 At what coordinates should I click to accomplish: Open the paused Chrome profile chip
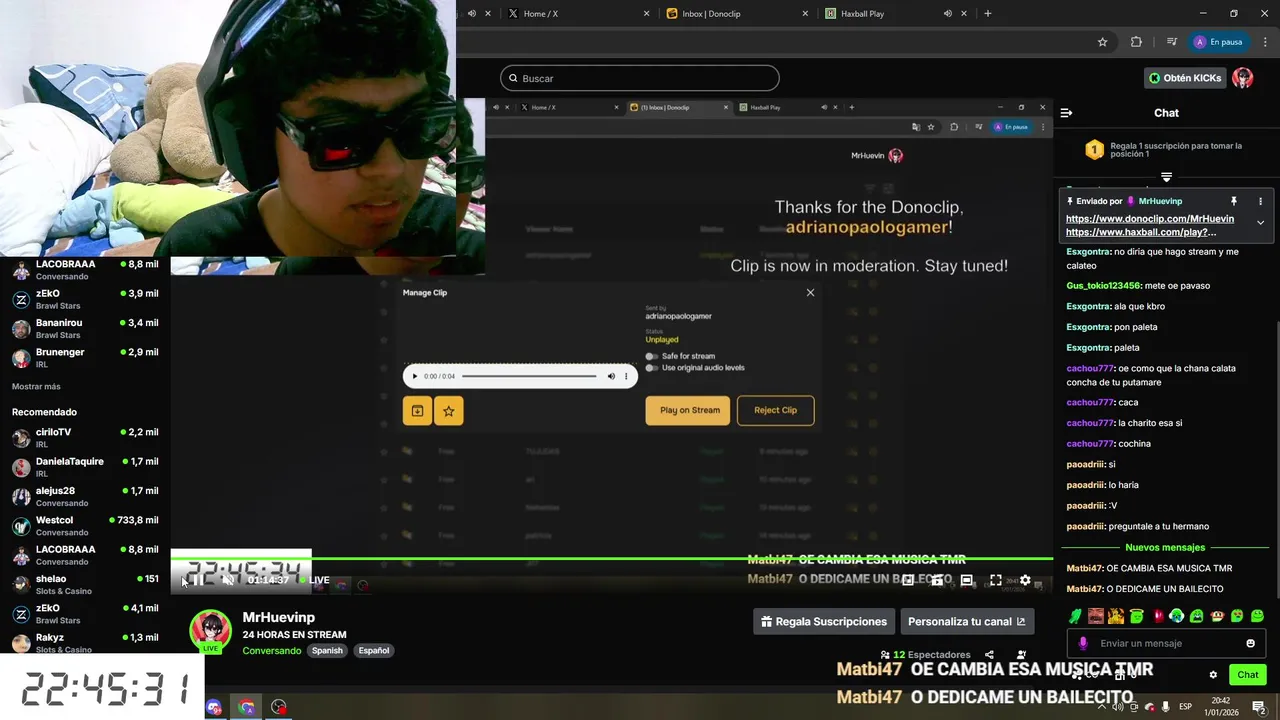point(1218,42)
